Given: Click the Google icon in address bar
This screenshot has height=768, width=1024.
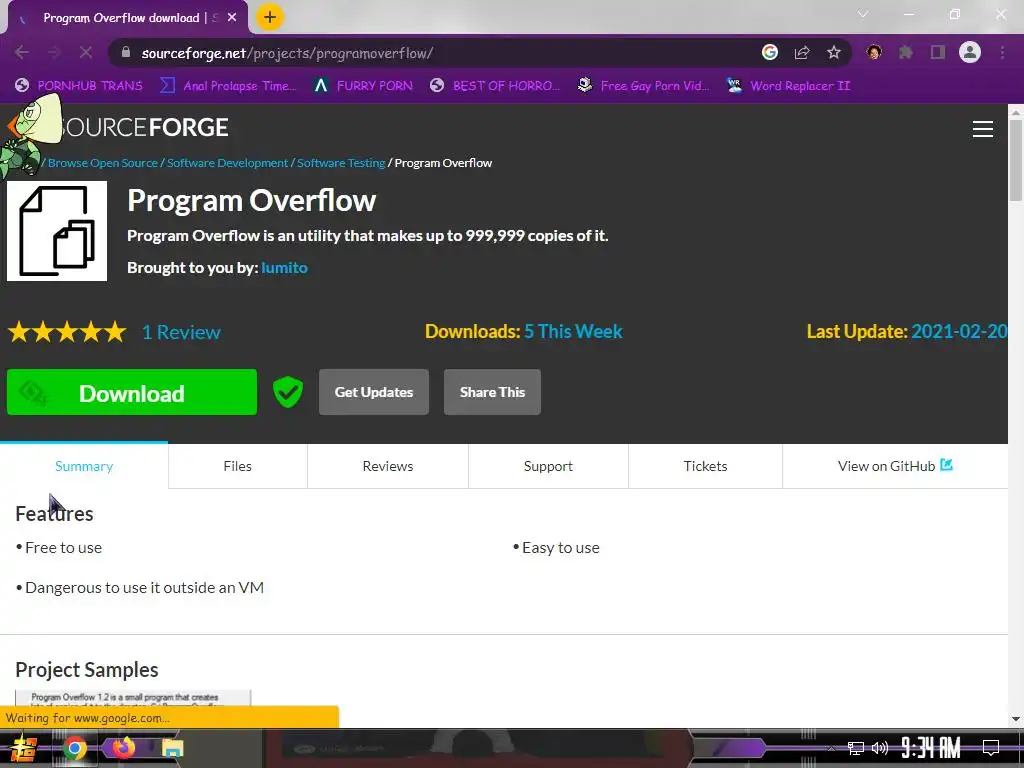Looking at the screenshot, I should [x=770, y=52].
